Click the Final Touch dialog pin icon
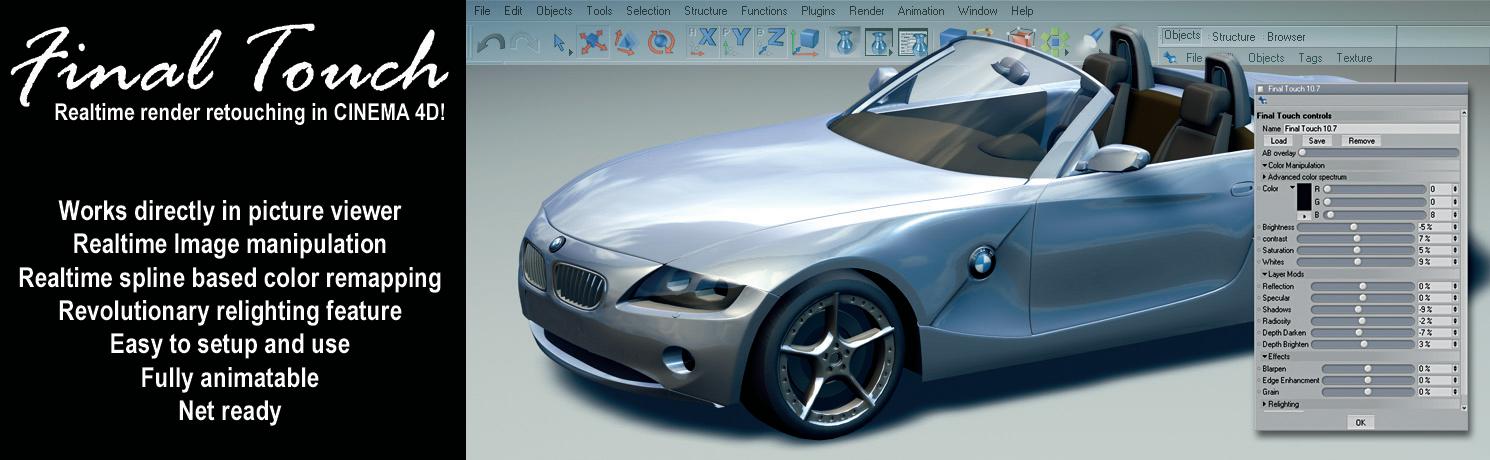 pyautogui.click(x=1263, y=100)
